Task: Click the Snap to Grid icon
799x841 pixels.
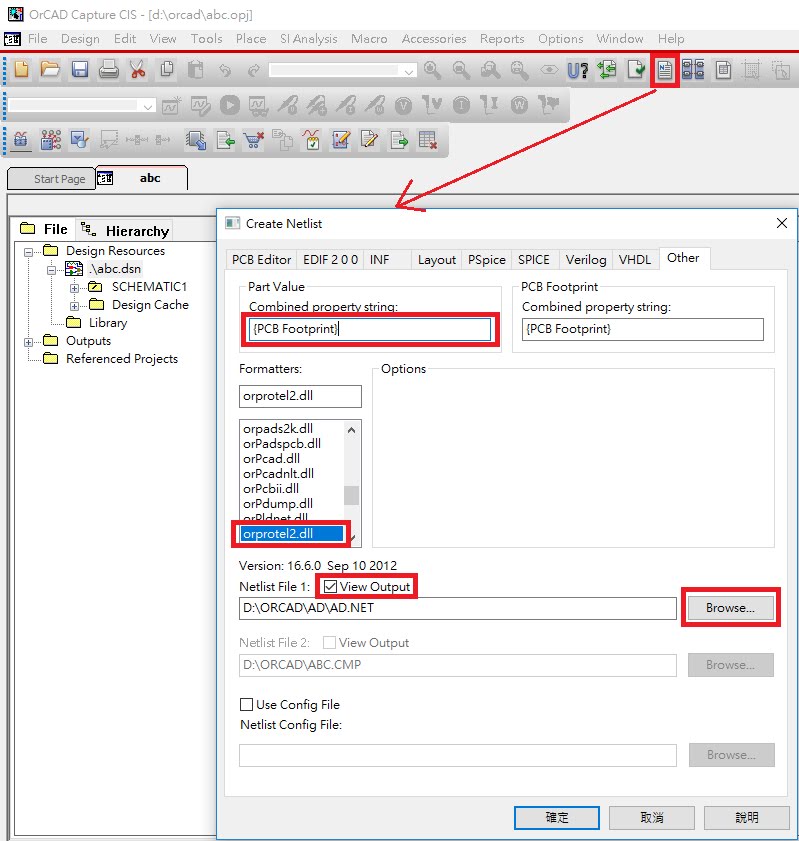Action: point(751,70)
